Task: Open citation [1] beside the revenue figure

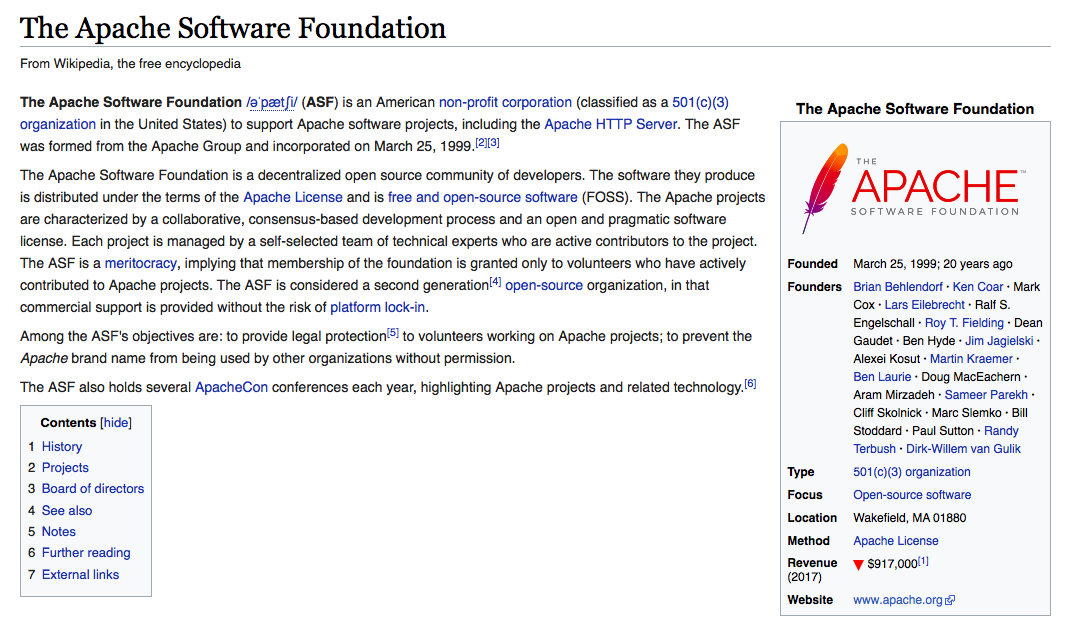Action: 923,561
